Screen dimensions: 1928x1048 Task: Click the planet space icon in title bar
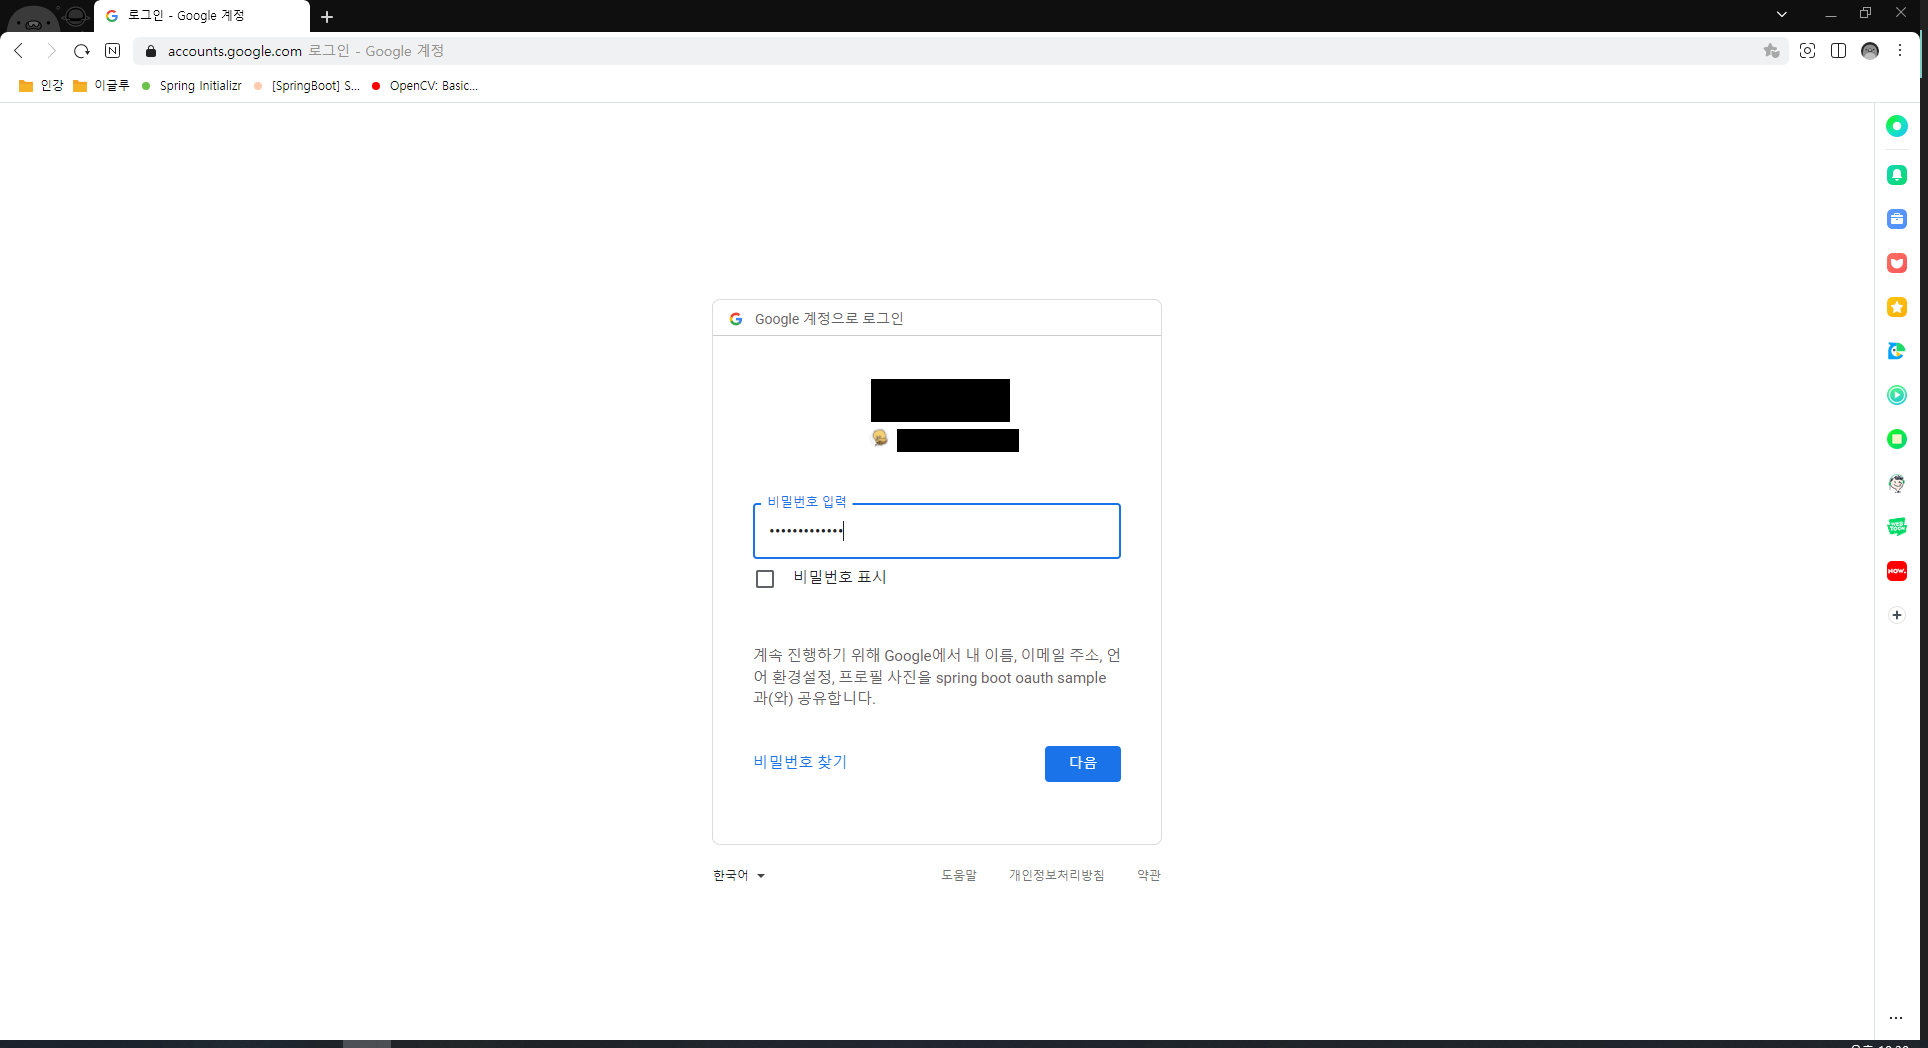click(76, 15)
